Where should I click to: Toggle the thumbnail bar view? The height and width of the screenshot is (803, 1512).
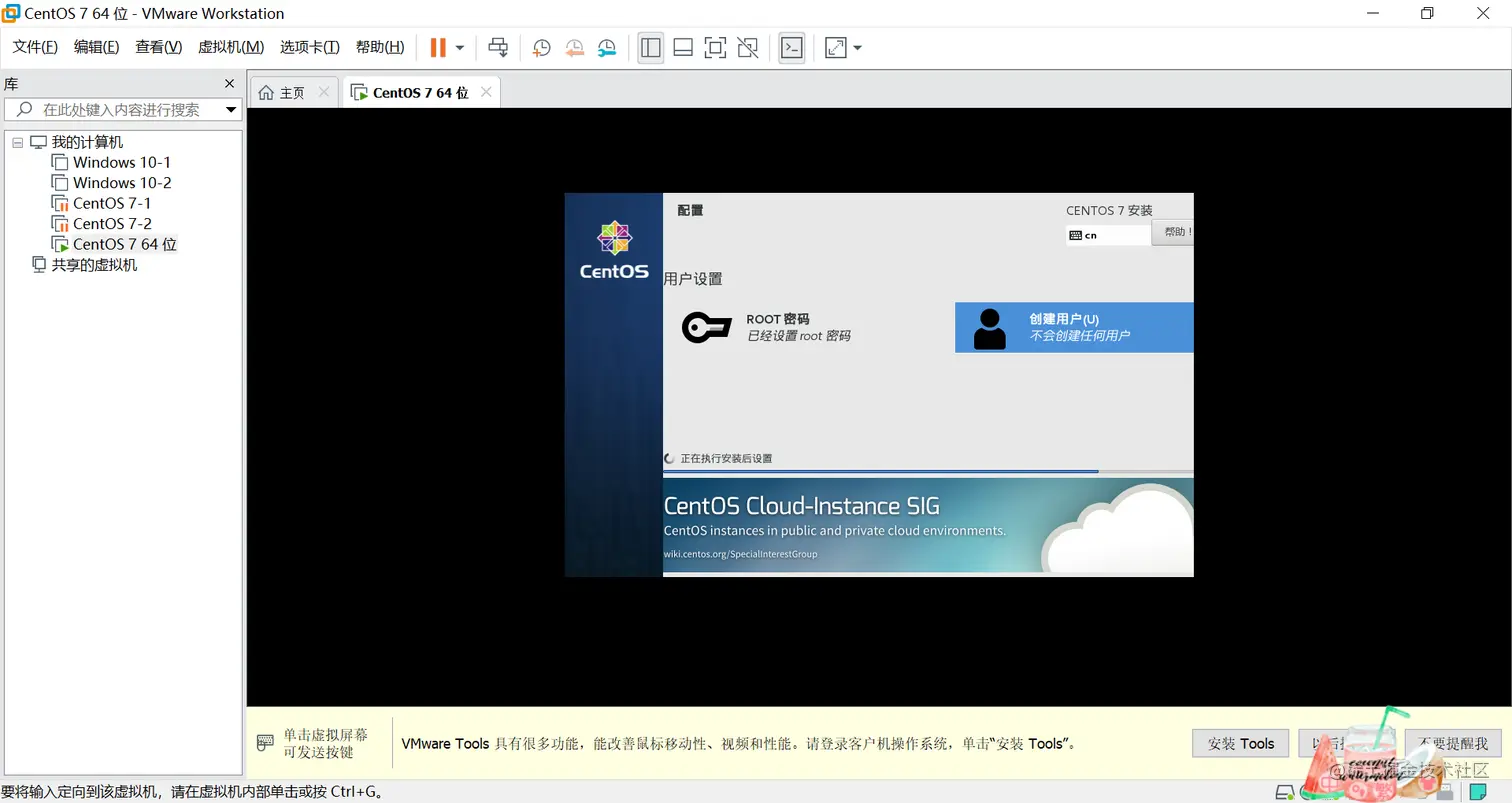[x=683, y=47]
